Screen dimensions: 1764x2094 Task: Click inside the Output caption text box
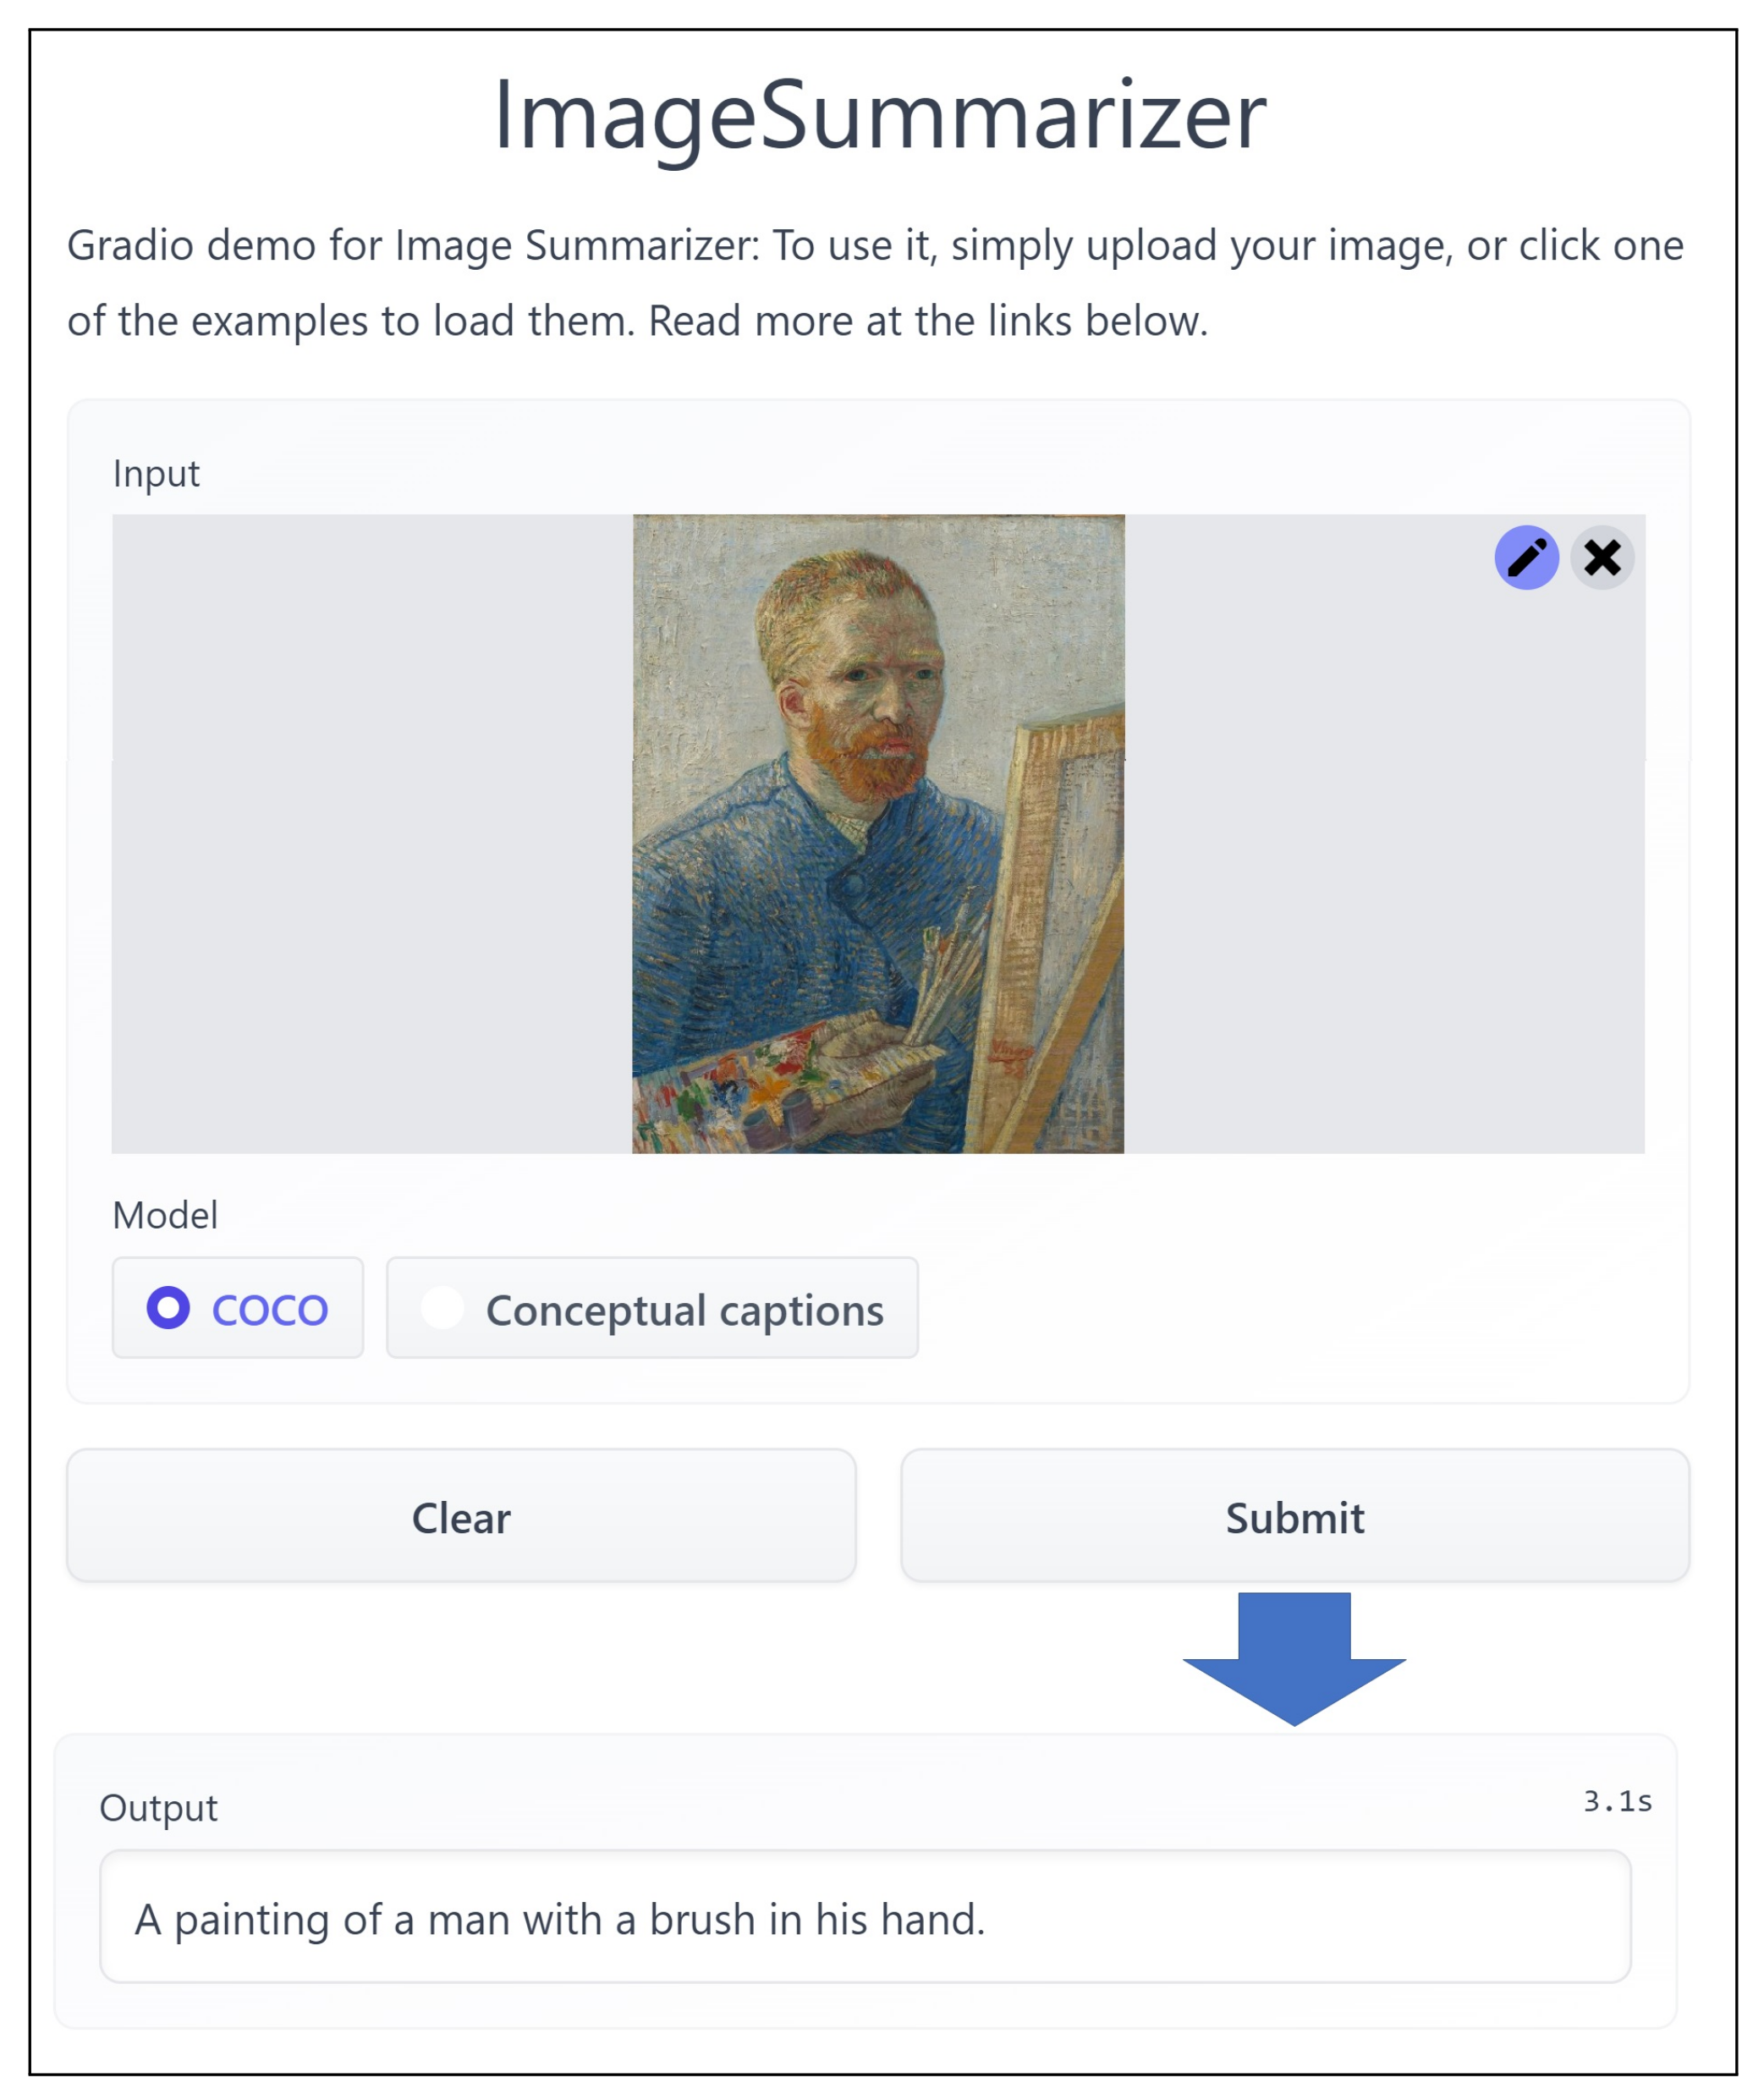865,1917
